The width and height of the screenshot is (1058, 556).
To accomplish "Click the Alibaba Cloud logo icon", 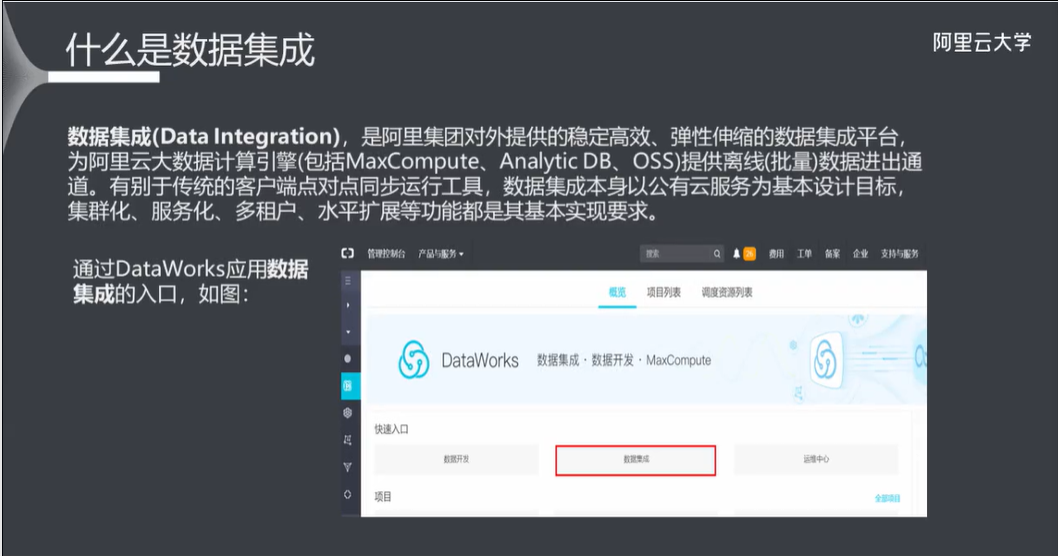I will pos(347,254).
